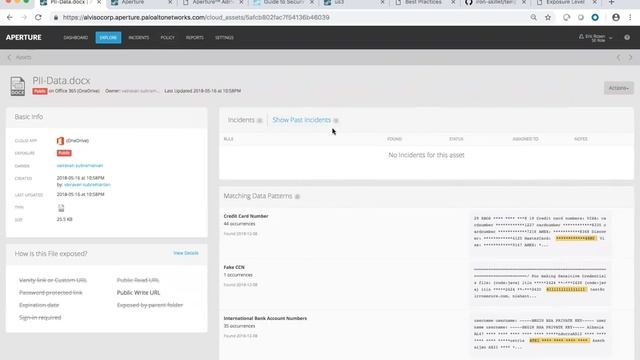
Task: Reload the page with the refresh icon
Action: pos(38,18)
